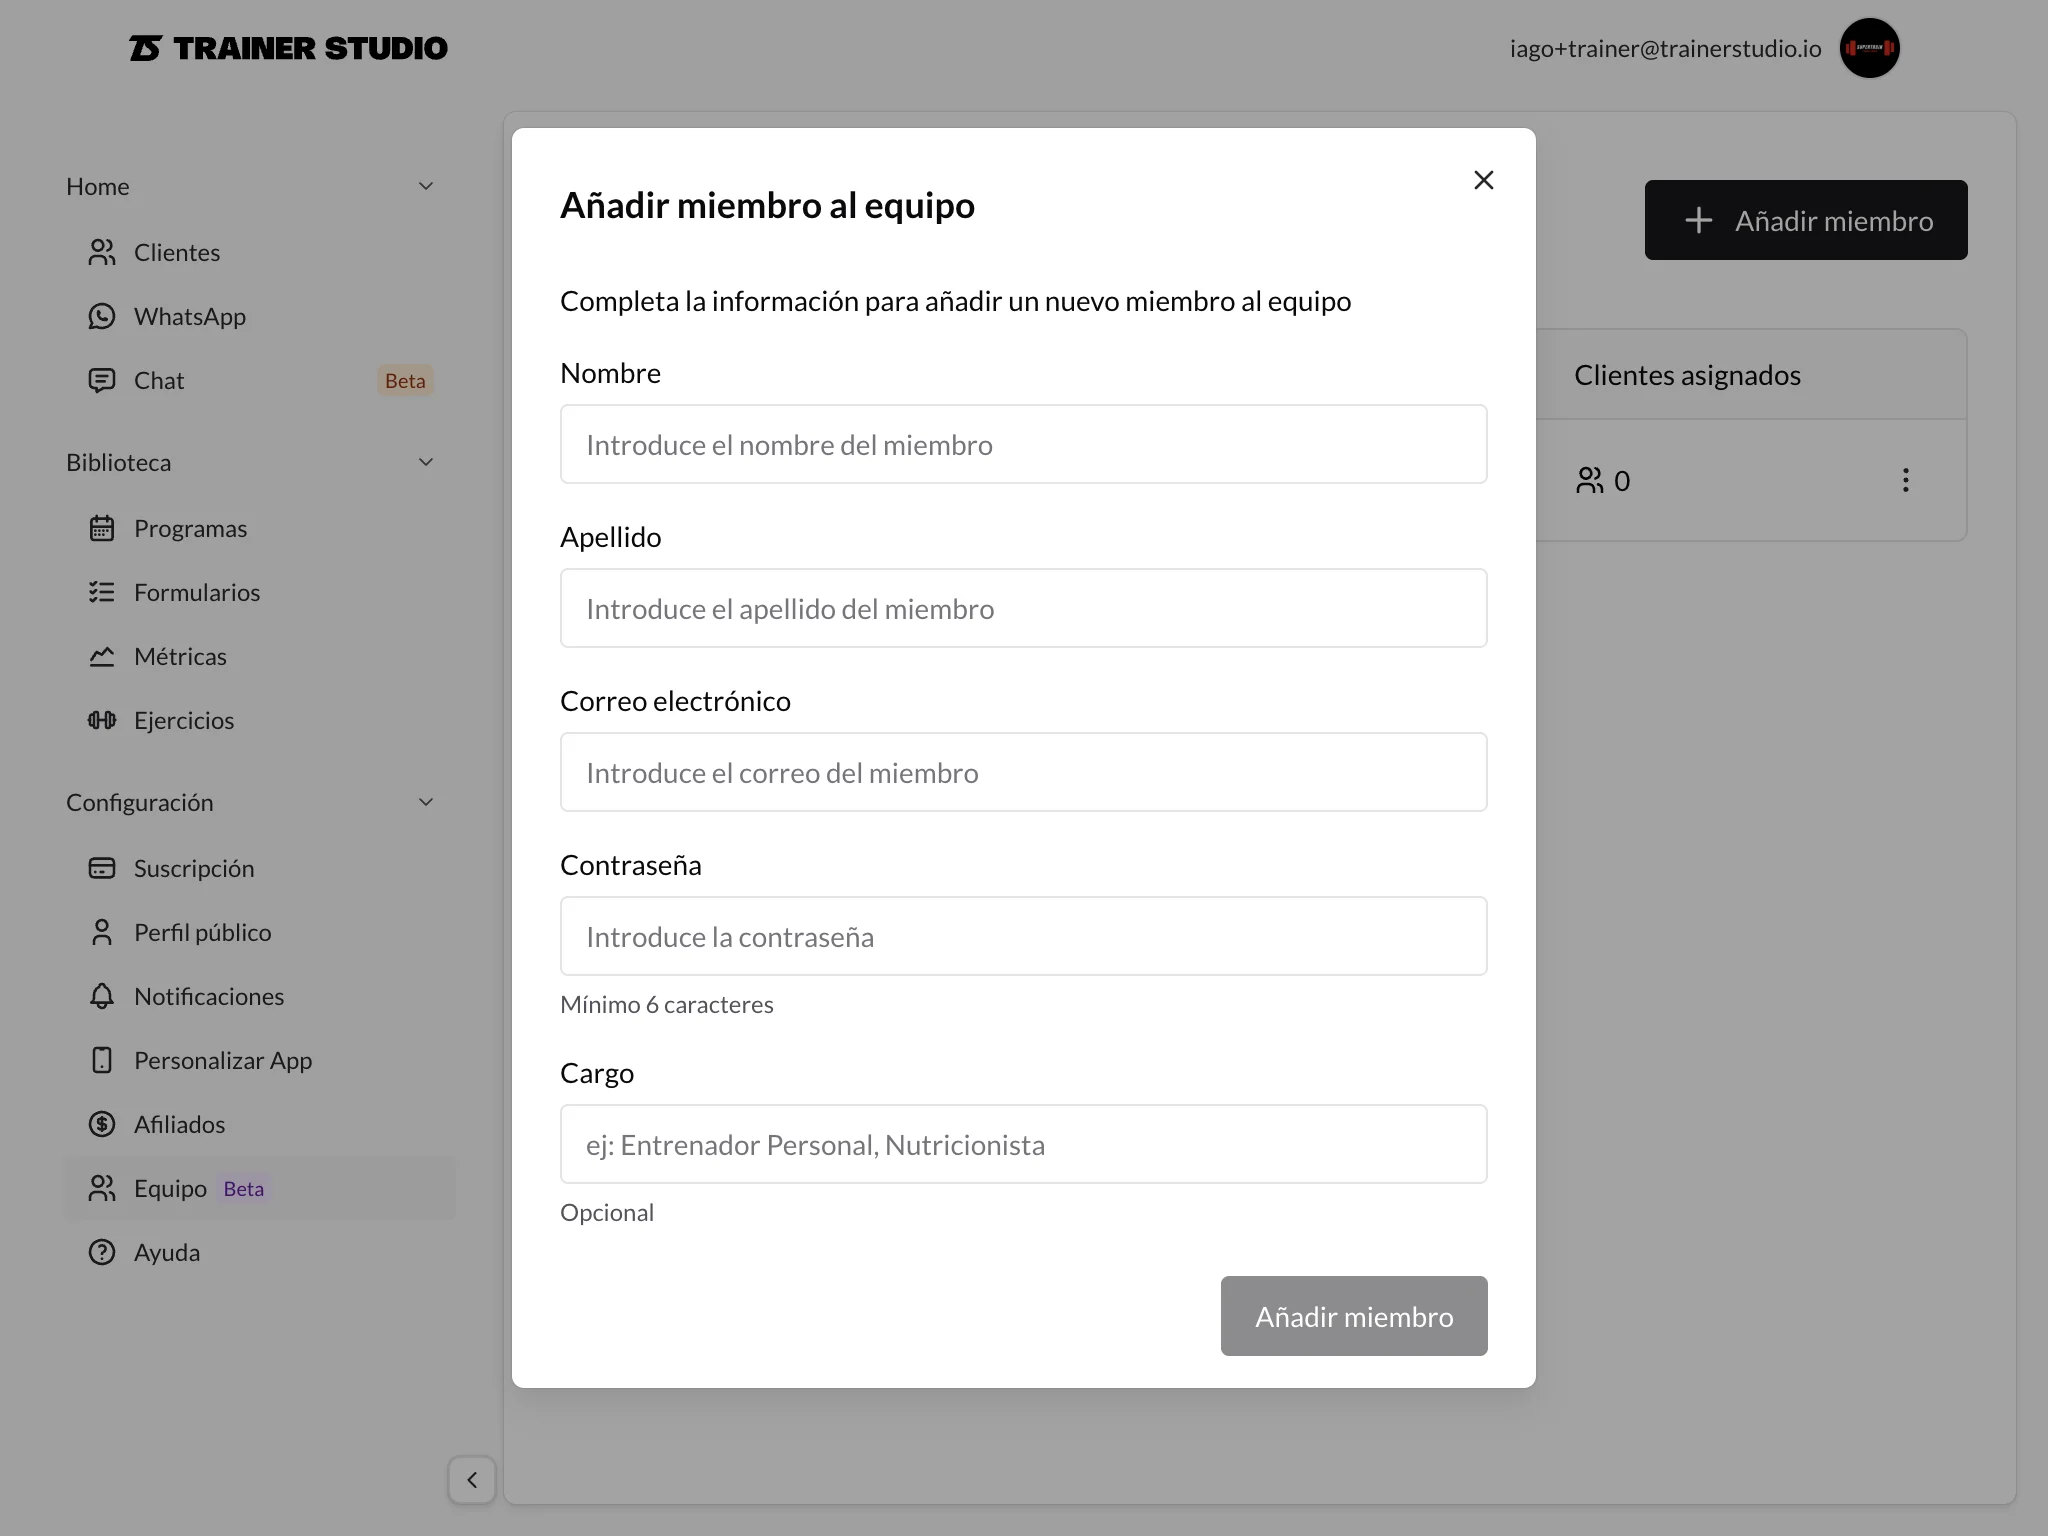Screen dimensions: 2048x1536
Task: Close the Añadir miembro al equipo dialog
Action: coord(1484,180)
